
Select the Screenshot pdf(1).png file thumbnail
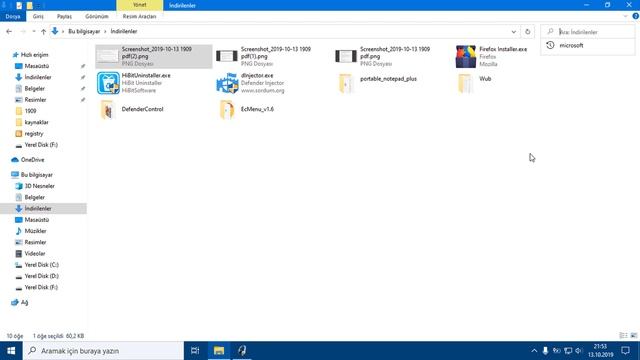pos(227,56)
